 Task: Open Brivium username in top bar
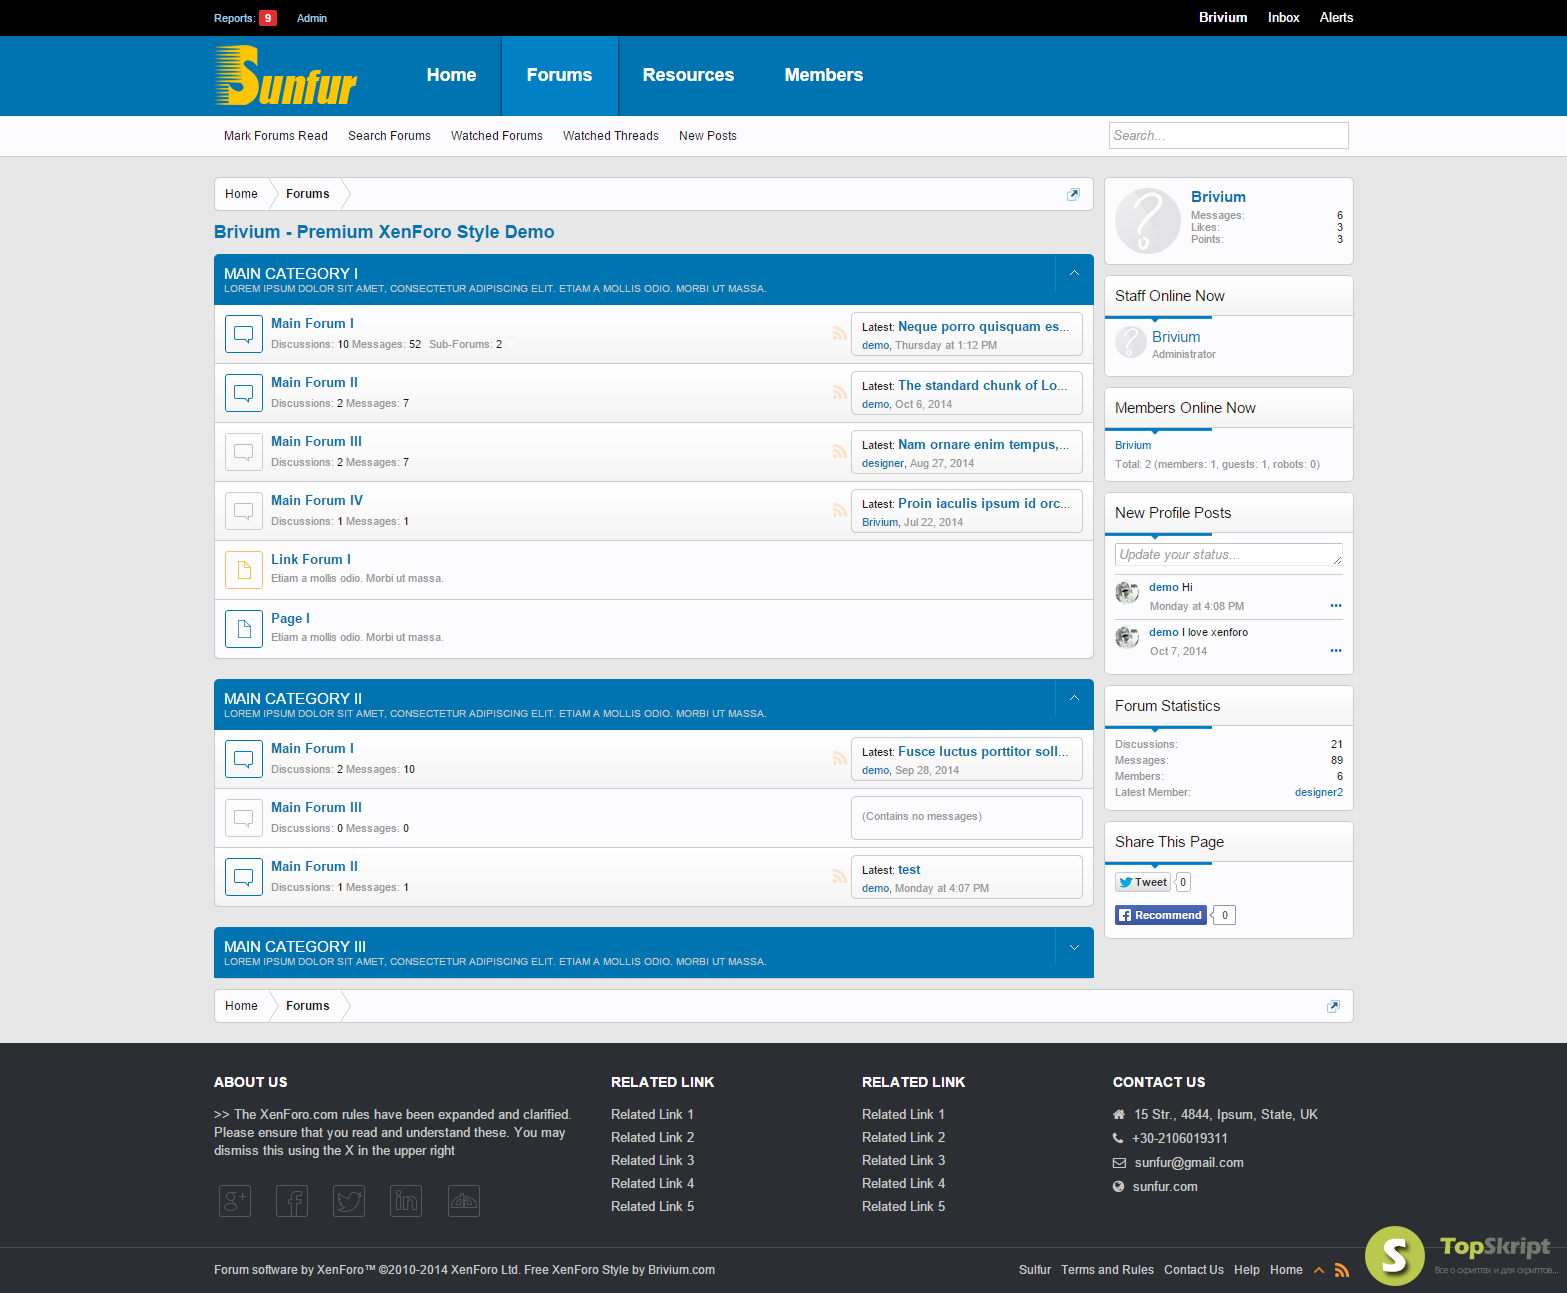coord(1223,18)
